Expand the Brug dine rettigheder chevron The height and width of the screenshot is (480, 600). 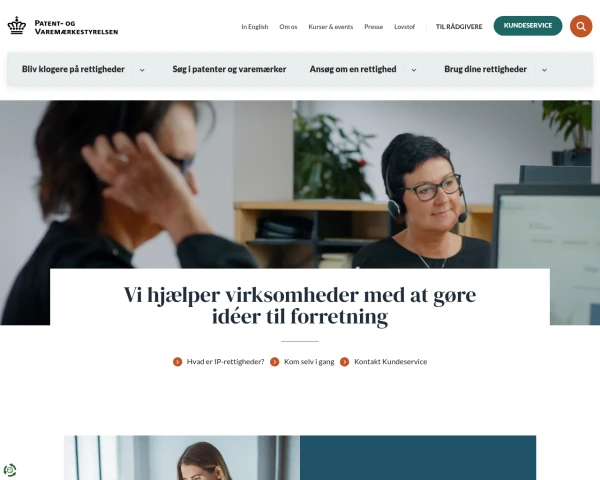(544, 70)
